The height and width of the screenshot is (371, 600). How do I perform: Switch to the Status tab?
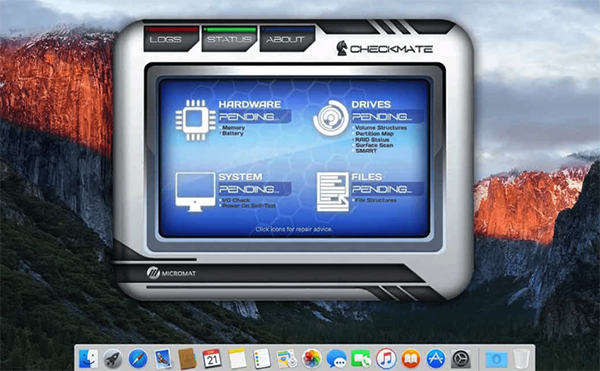click(x=229, y=39)
